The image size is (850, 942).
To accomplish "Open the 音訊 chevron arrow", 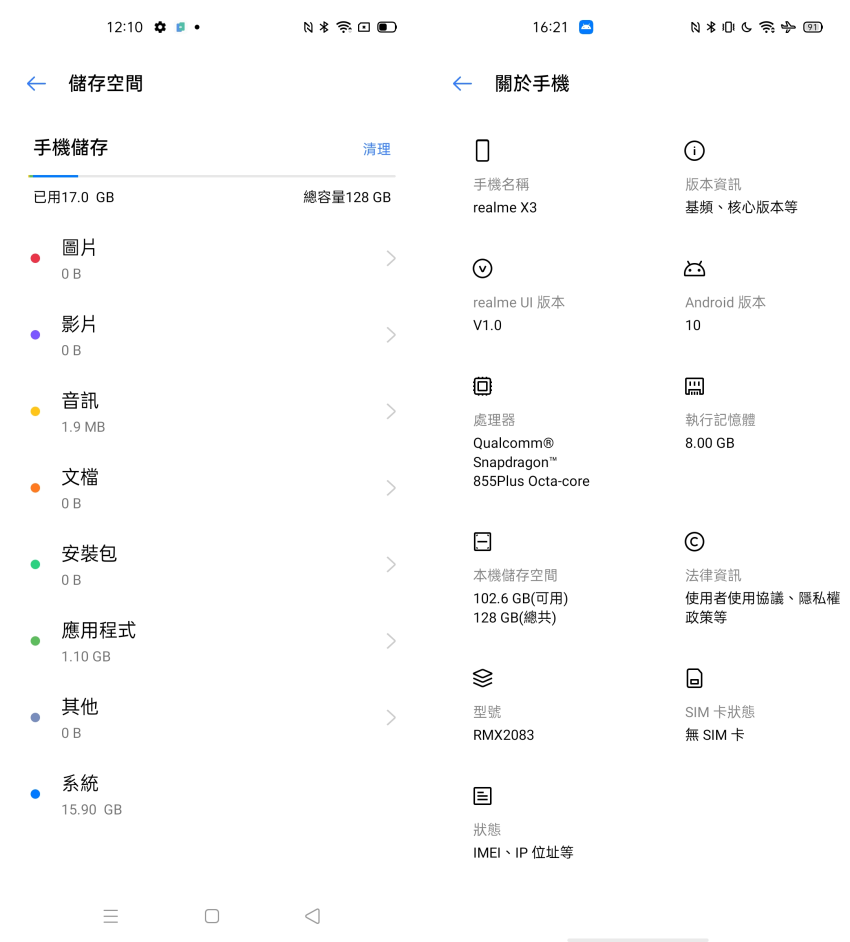I will tap(391, 412).
